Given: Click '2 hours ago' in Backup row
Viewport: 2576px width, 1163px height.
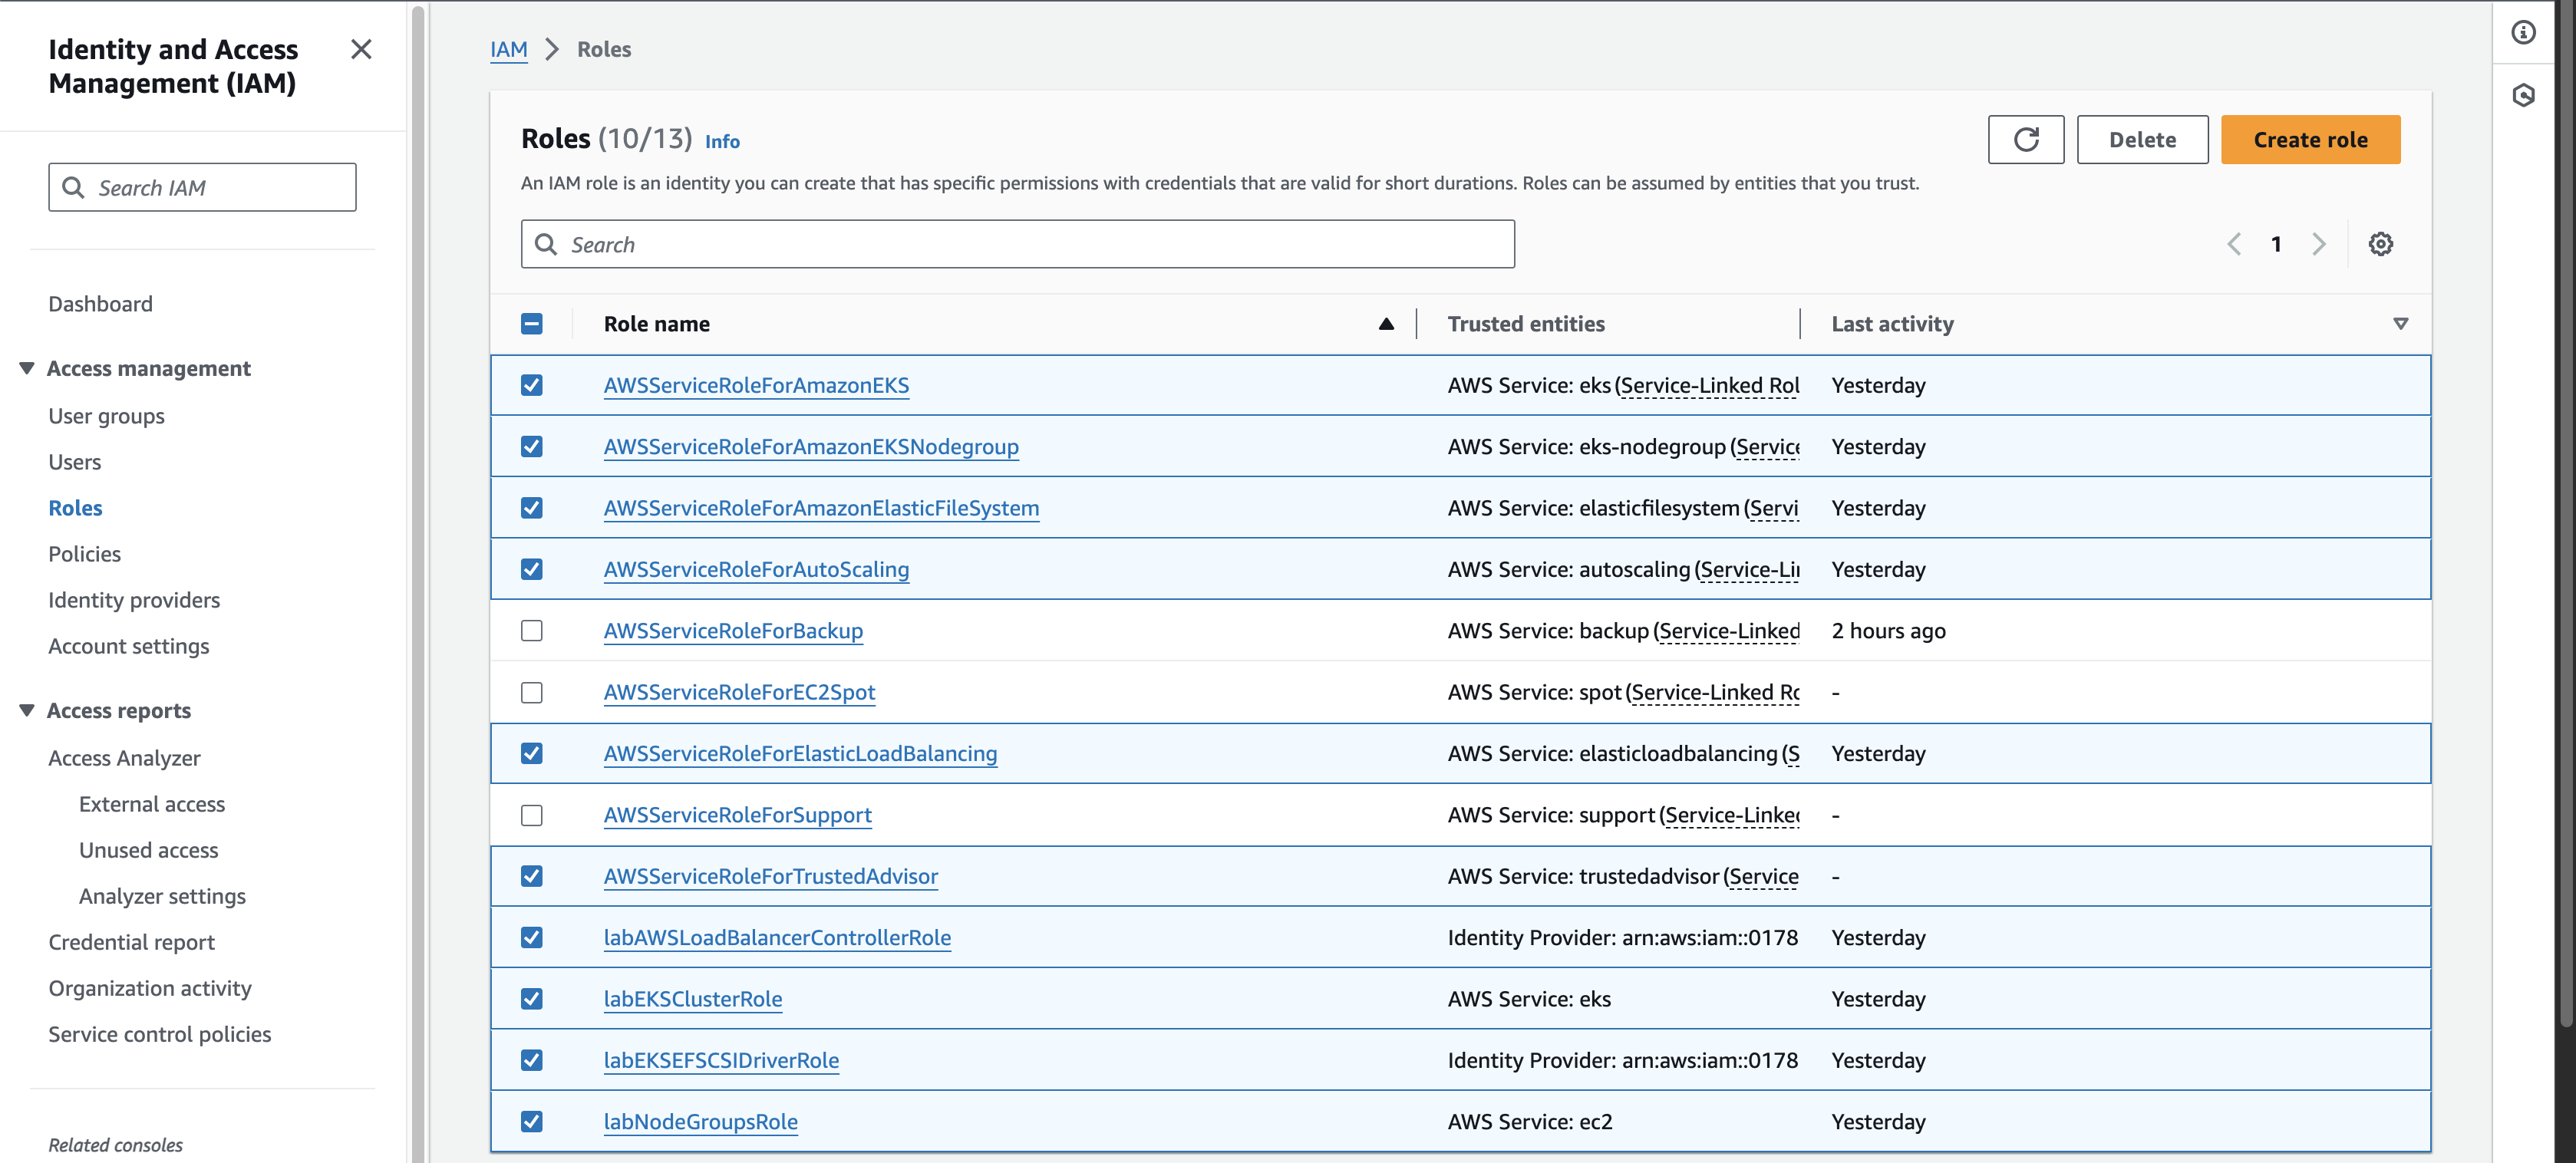Looking at the screenshot, I should click(1888, 631).
